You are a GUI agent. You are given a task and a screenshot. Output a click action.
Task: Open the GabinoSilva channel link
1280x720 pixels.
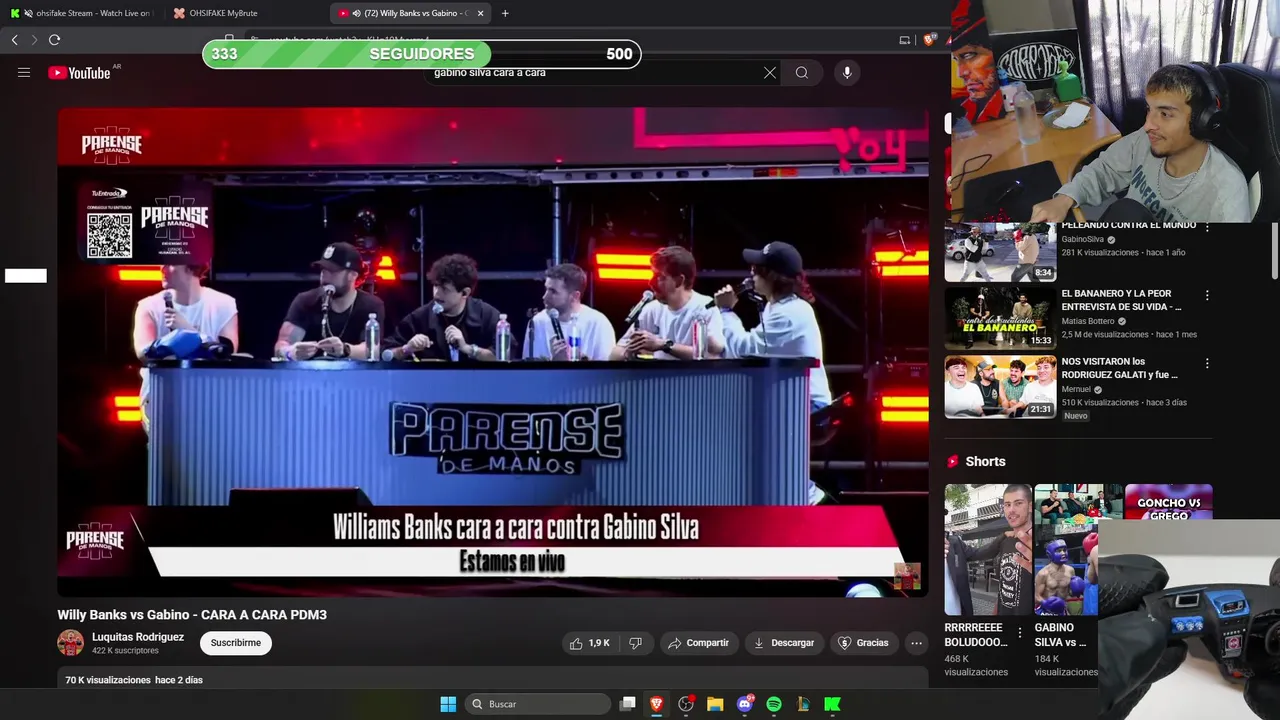point(1082,240)
